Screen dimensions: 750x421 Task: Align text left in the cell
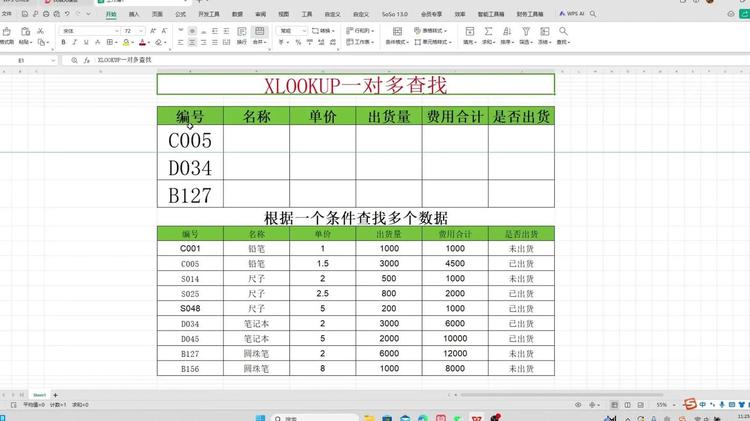point(181,42)
